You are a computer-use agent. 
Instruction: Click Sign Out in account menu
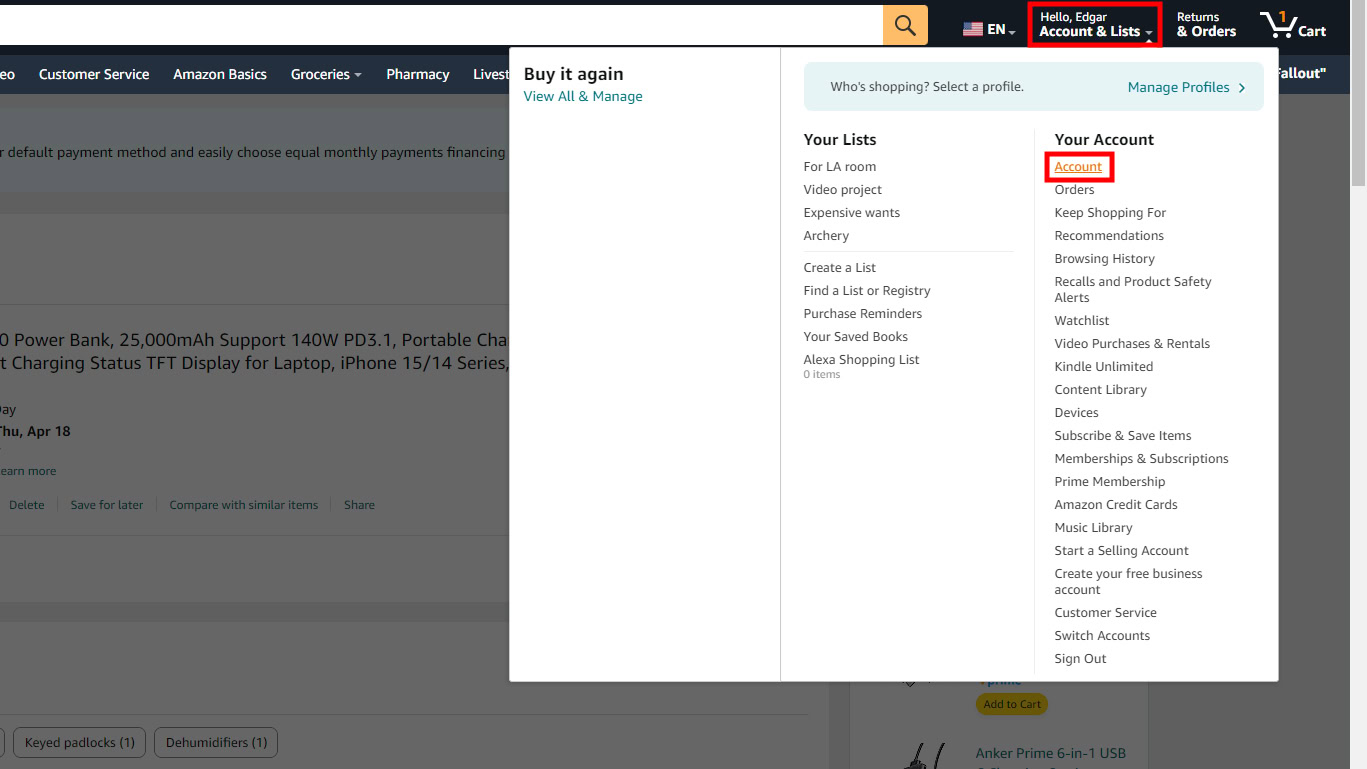point(1080,659)
